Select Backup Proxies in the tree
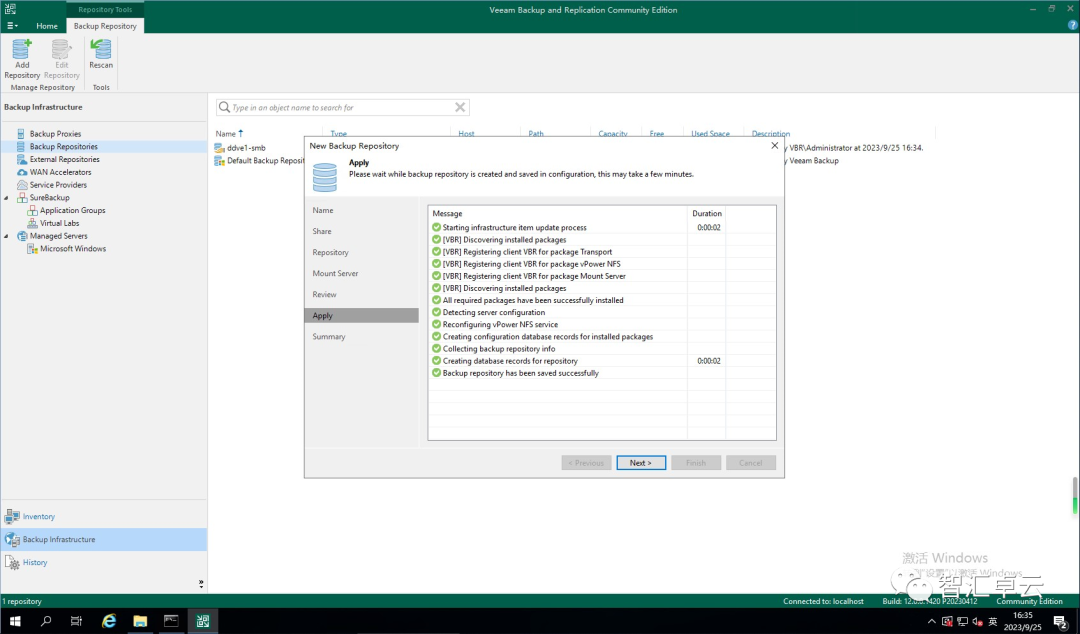Image resolution: width=1080 pixels, height=634 pixels. pos(55,134)
